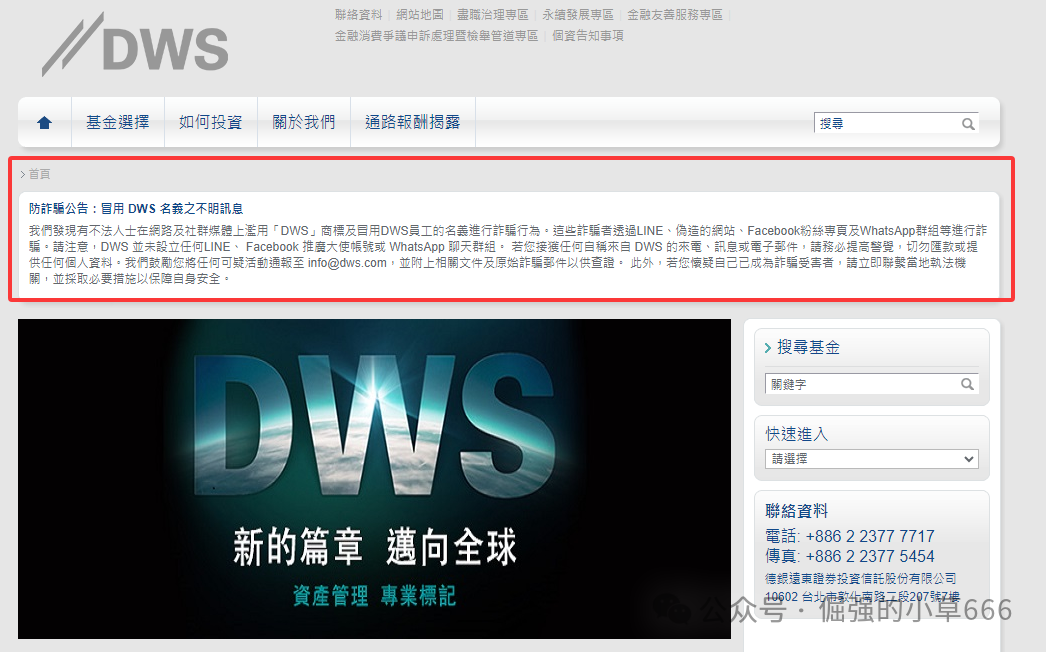This screenshot has width=1046, height=652.
Task: Click the DWS logo at top left
Action: pos(135,45)
